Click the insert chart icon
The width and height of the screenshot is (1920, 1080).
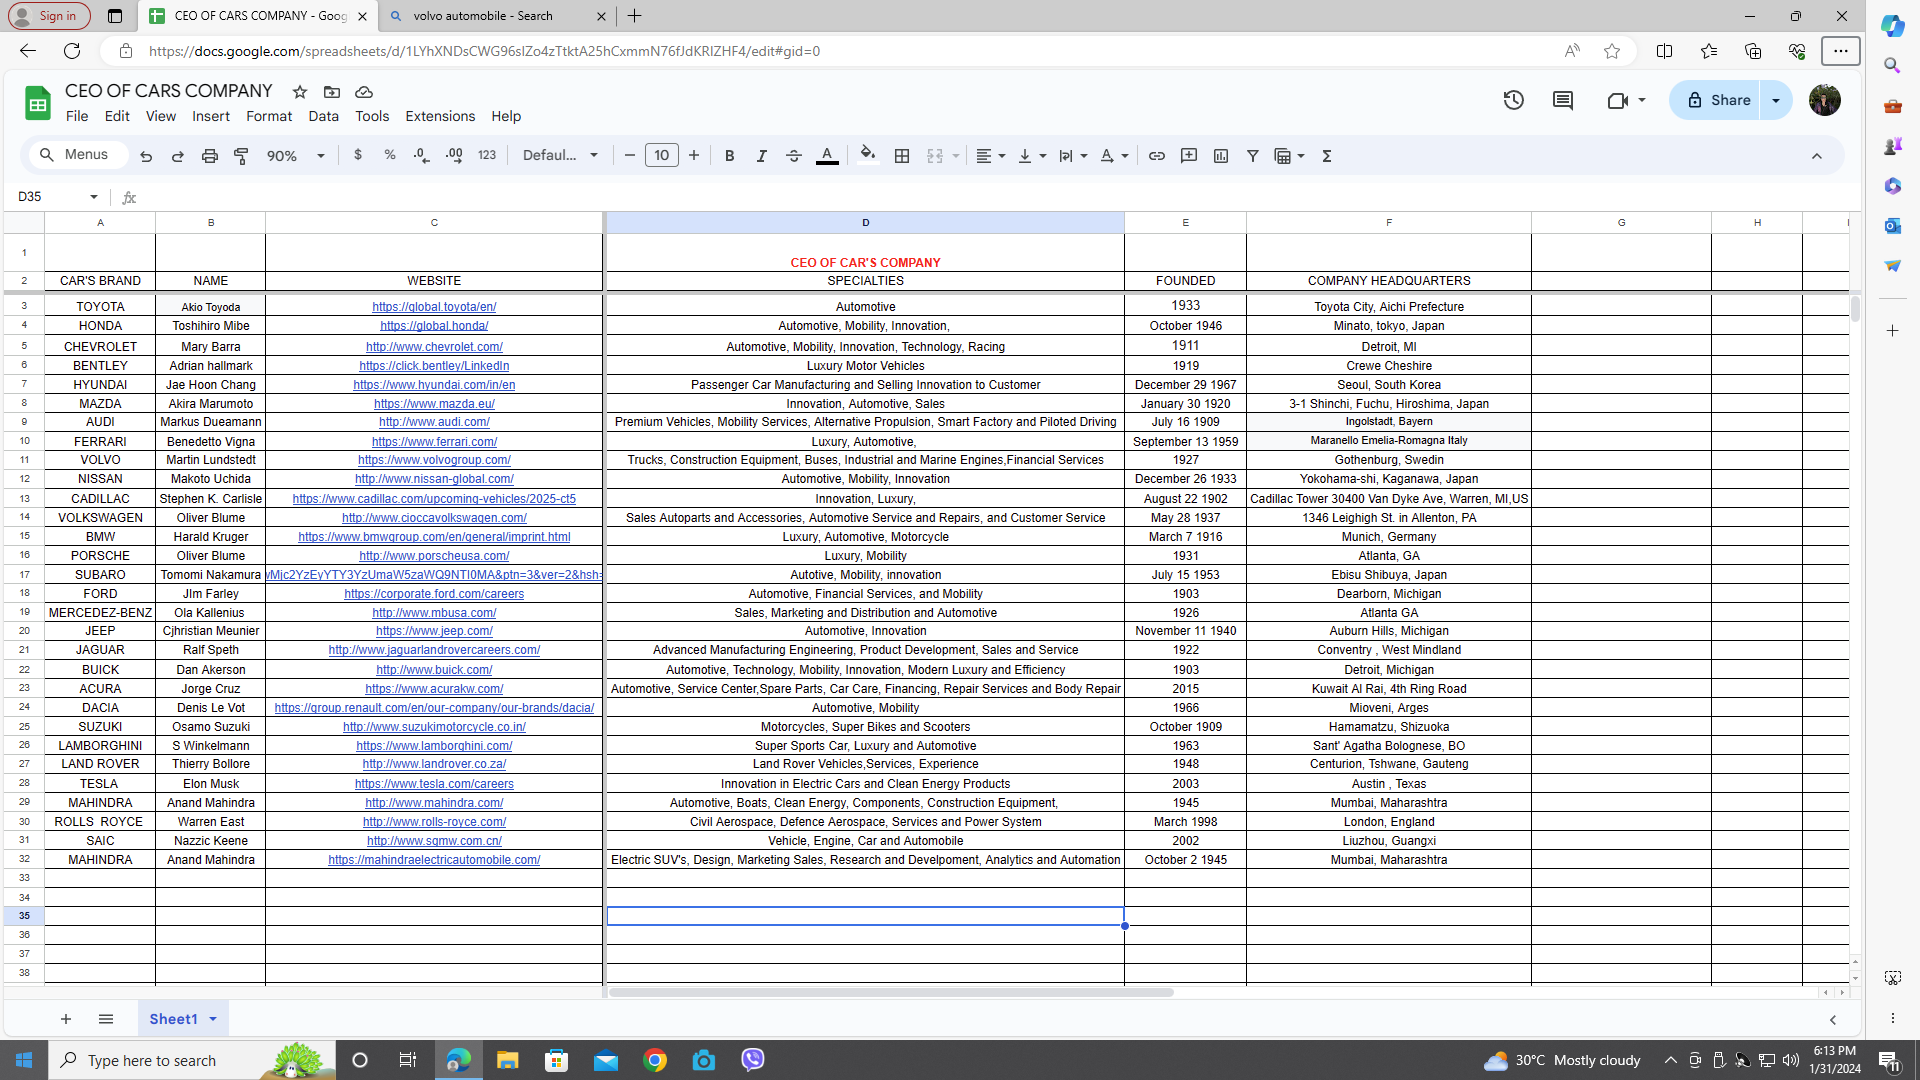[1220, 156]
